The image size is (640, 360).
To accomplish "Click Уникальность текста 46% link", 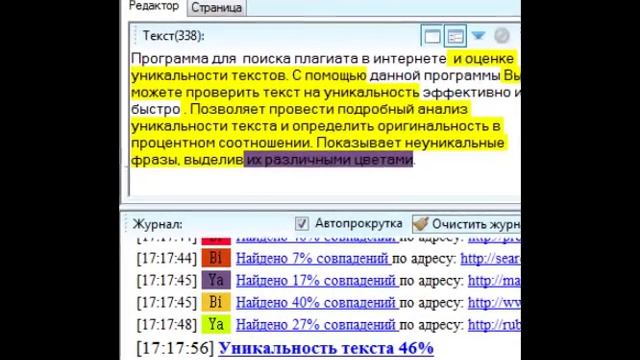I will tap(326, 348).
